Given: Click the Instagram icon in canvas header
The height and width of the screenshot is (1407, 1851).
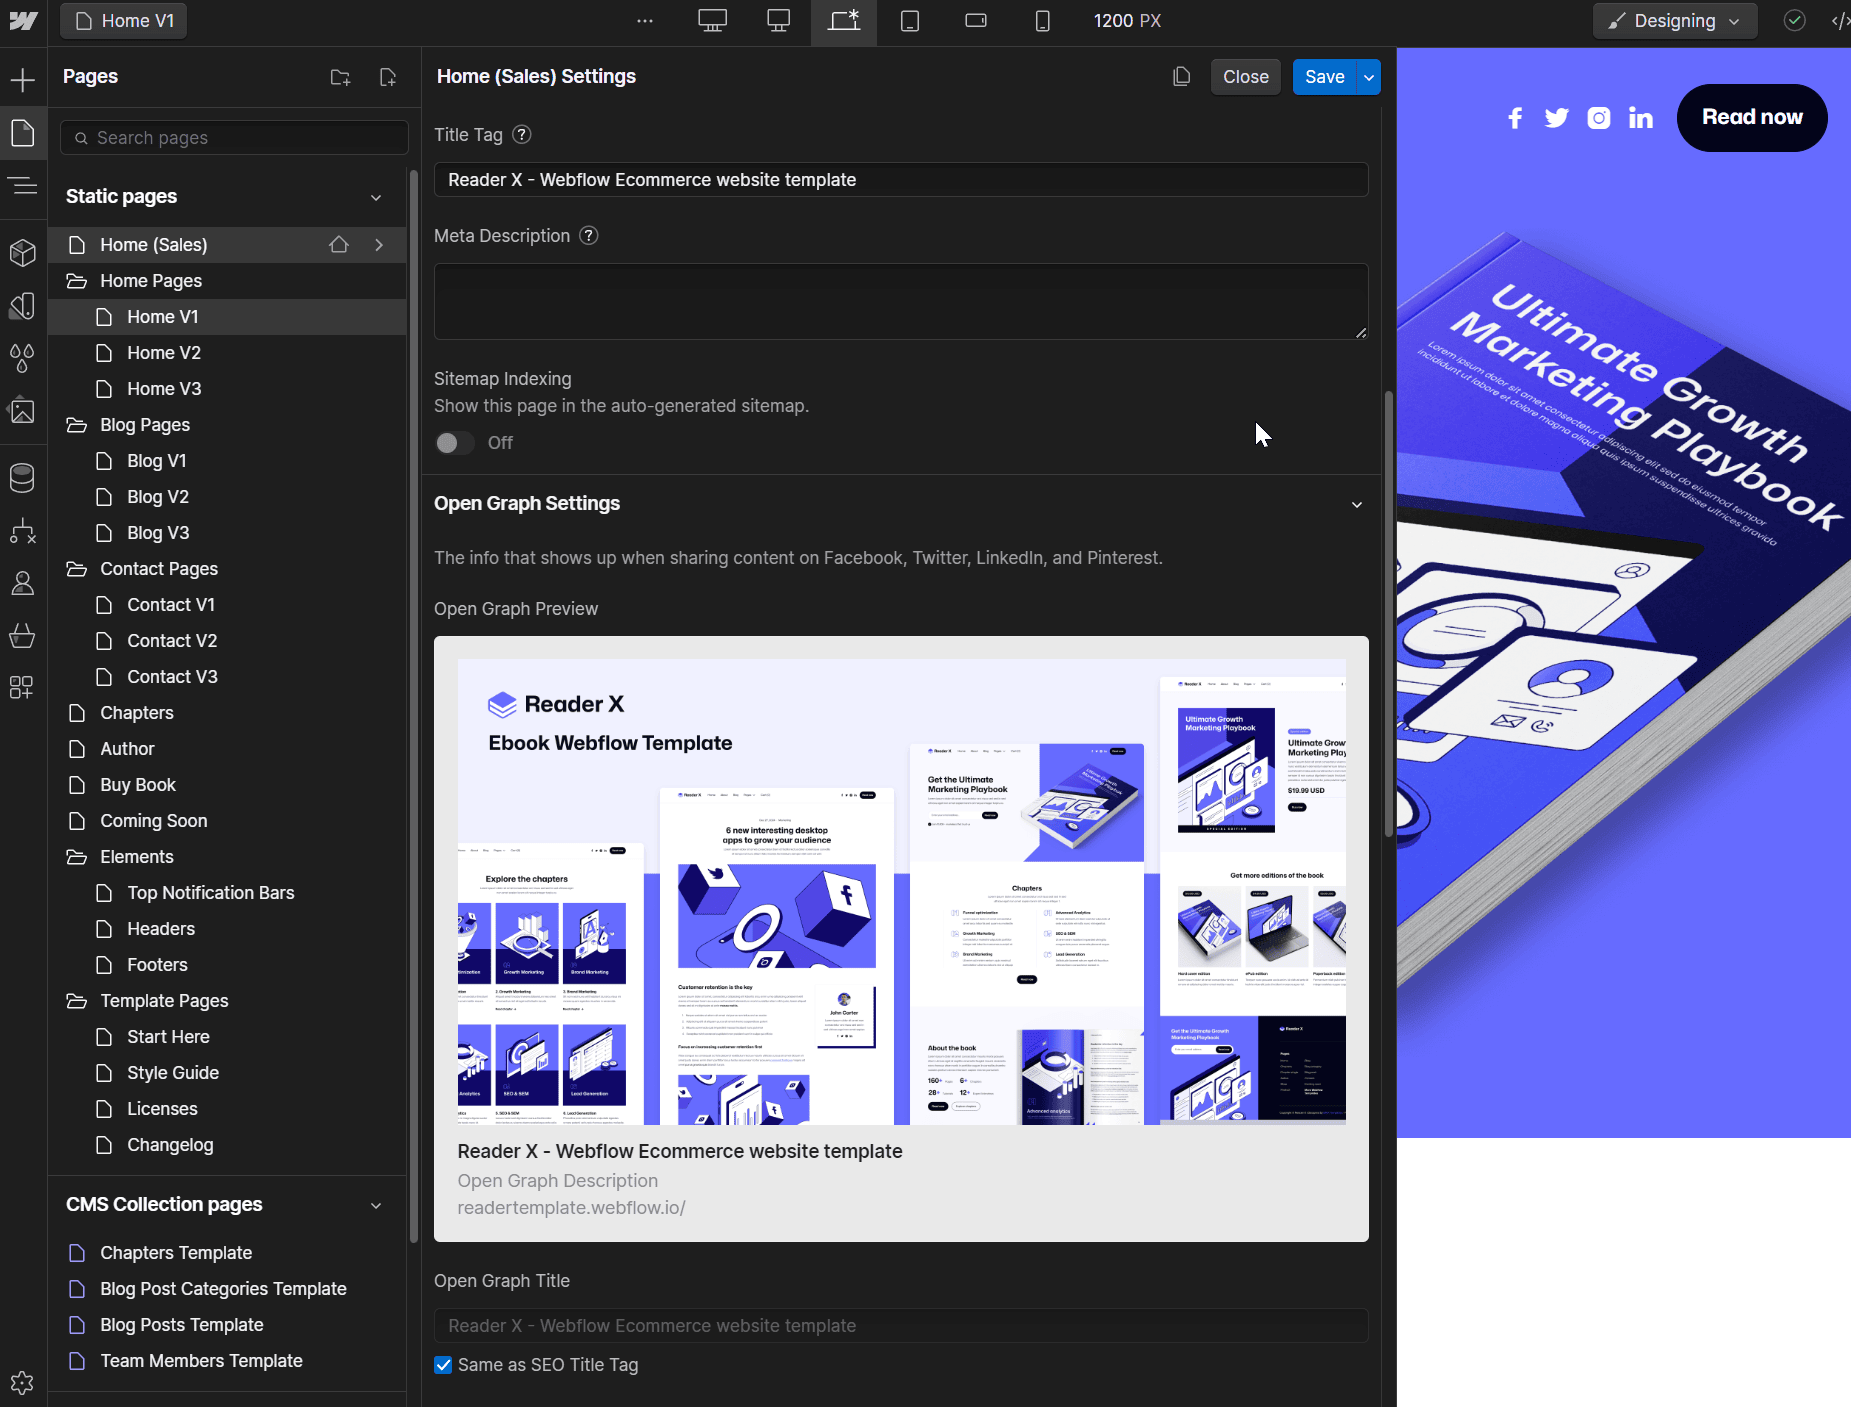Looking at the screenshot, I should point(1599,118).
